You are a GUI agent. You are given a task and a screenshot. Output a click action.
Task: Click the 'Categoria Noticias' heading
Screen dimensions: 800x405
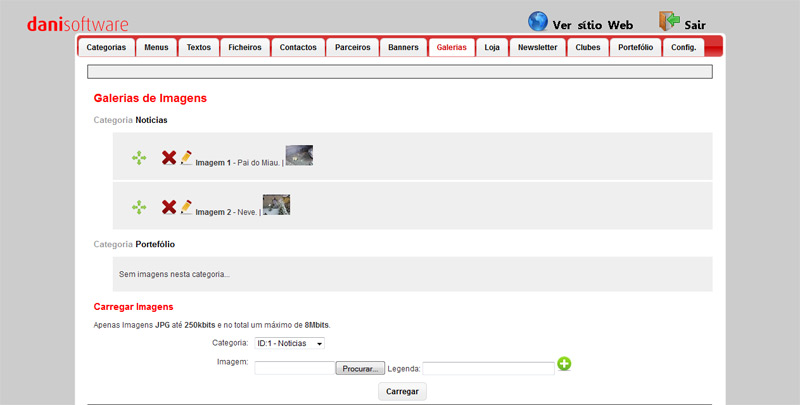click(x=131, y=120)
